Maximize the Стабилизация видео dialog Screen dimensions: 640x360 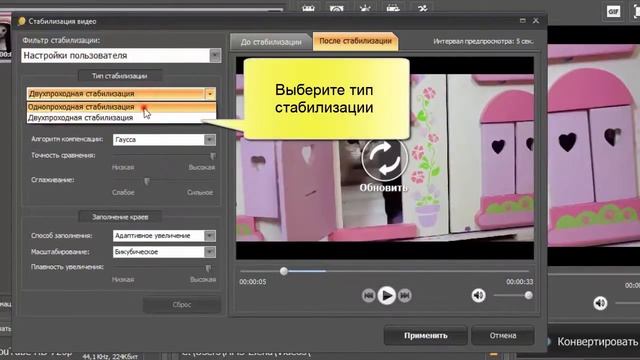point(522,20)
